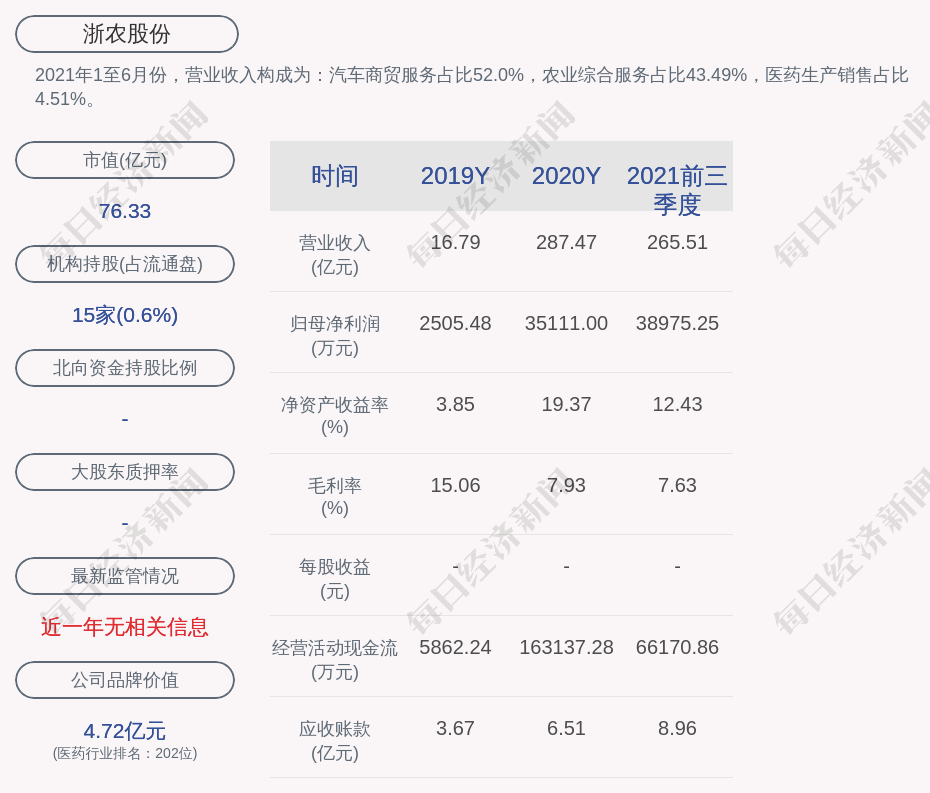Select gross margin value 15.06
The image size is (930, 793).
pyautogui.click(x=455, y=485)
